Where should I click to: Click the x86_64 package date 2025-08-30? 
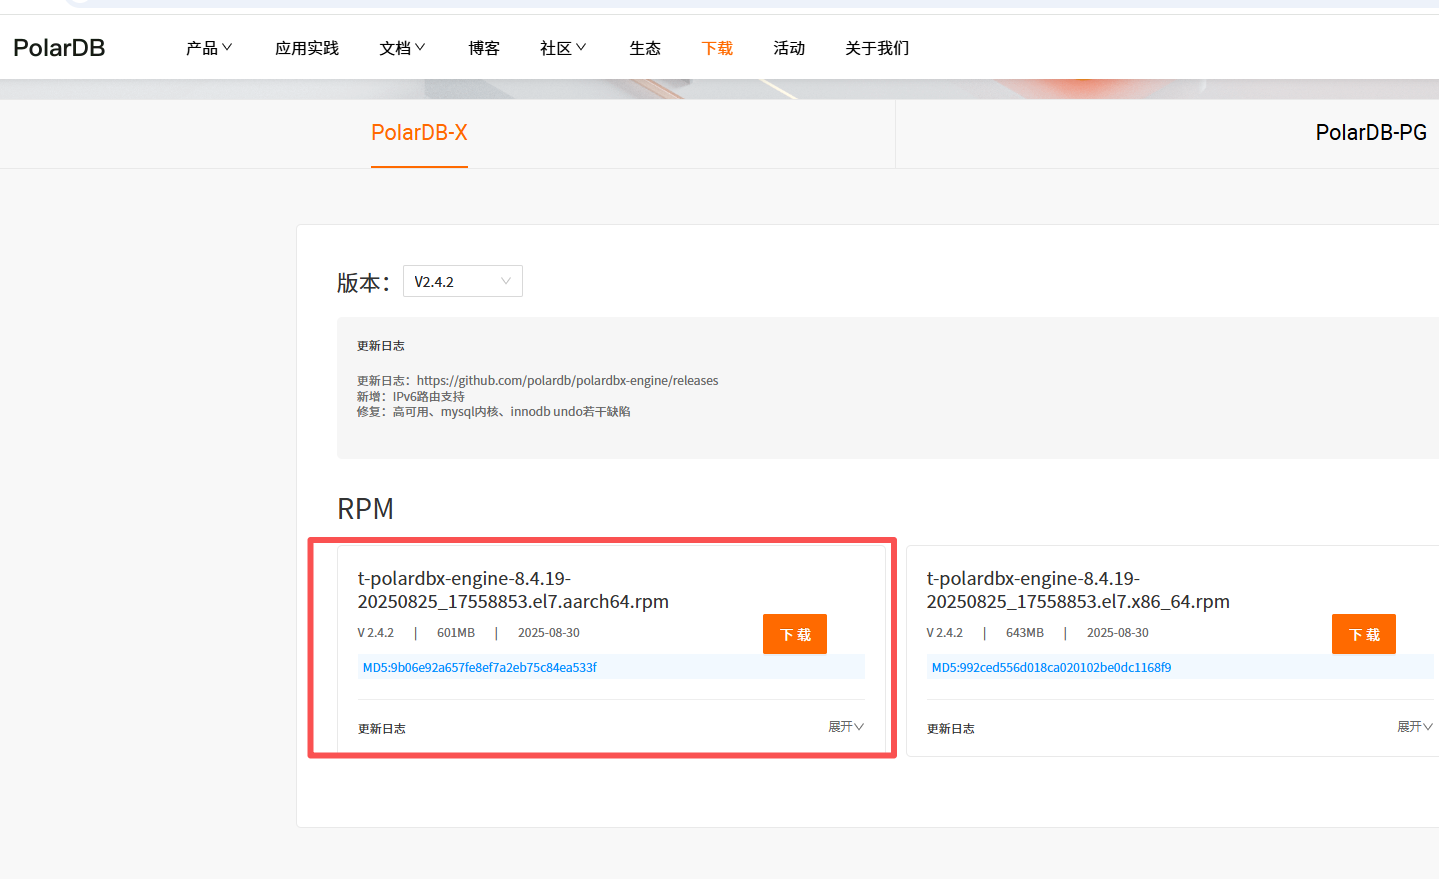(x=1118, y=633)
